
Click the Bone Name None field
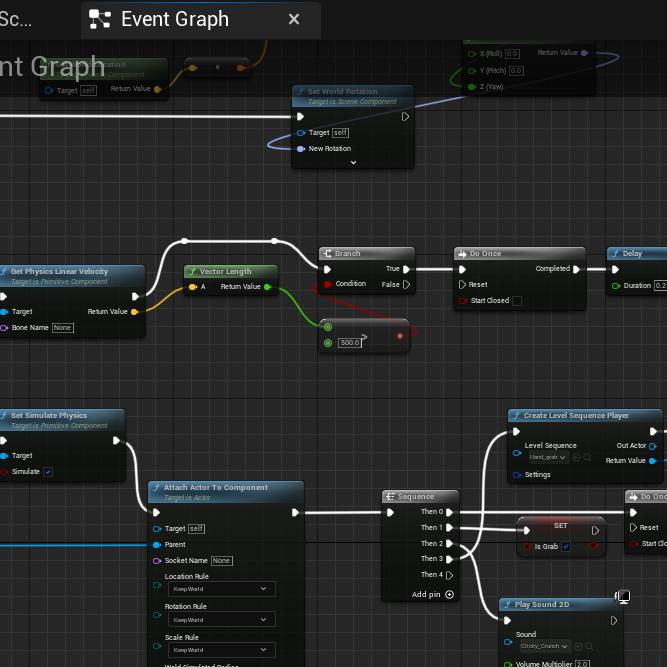tap(63, 328)
